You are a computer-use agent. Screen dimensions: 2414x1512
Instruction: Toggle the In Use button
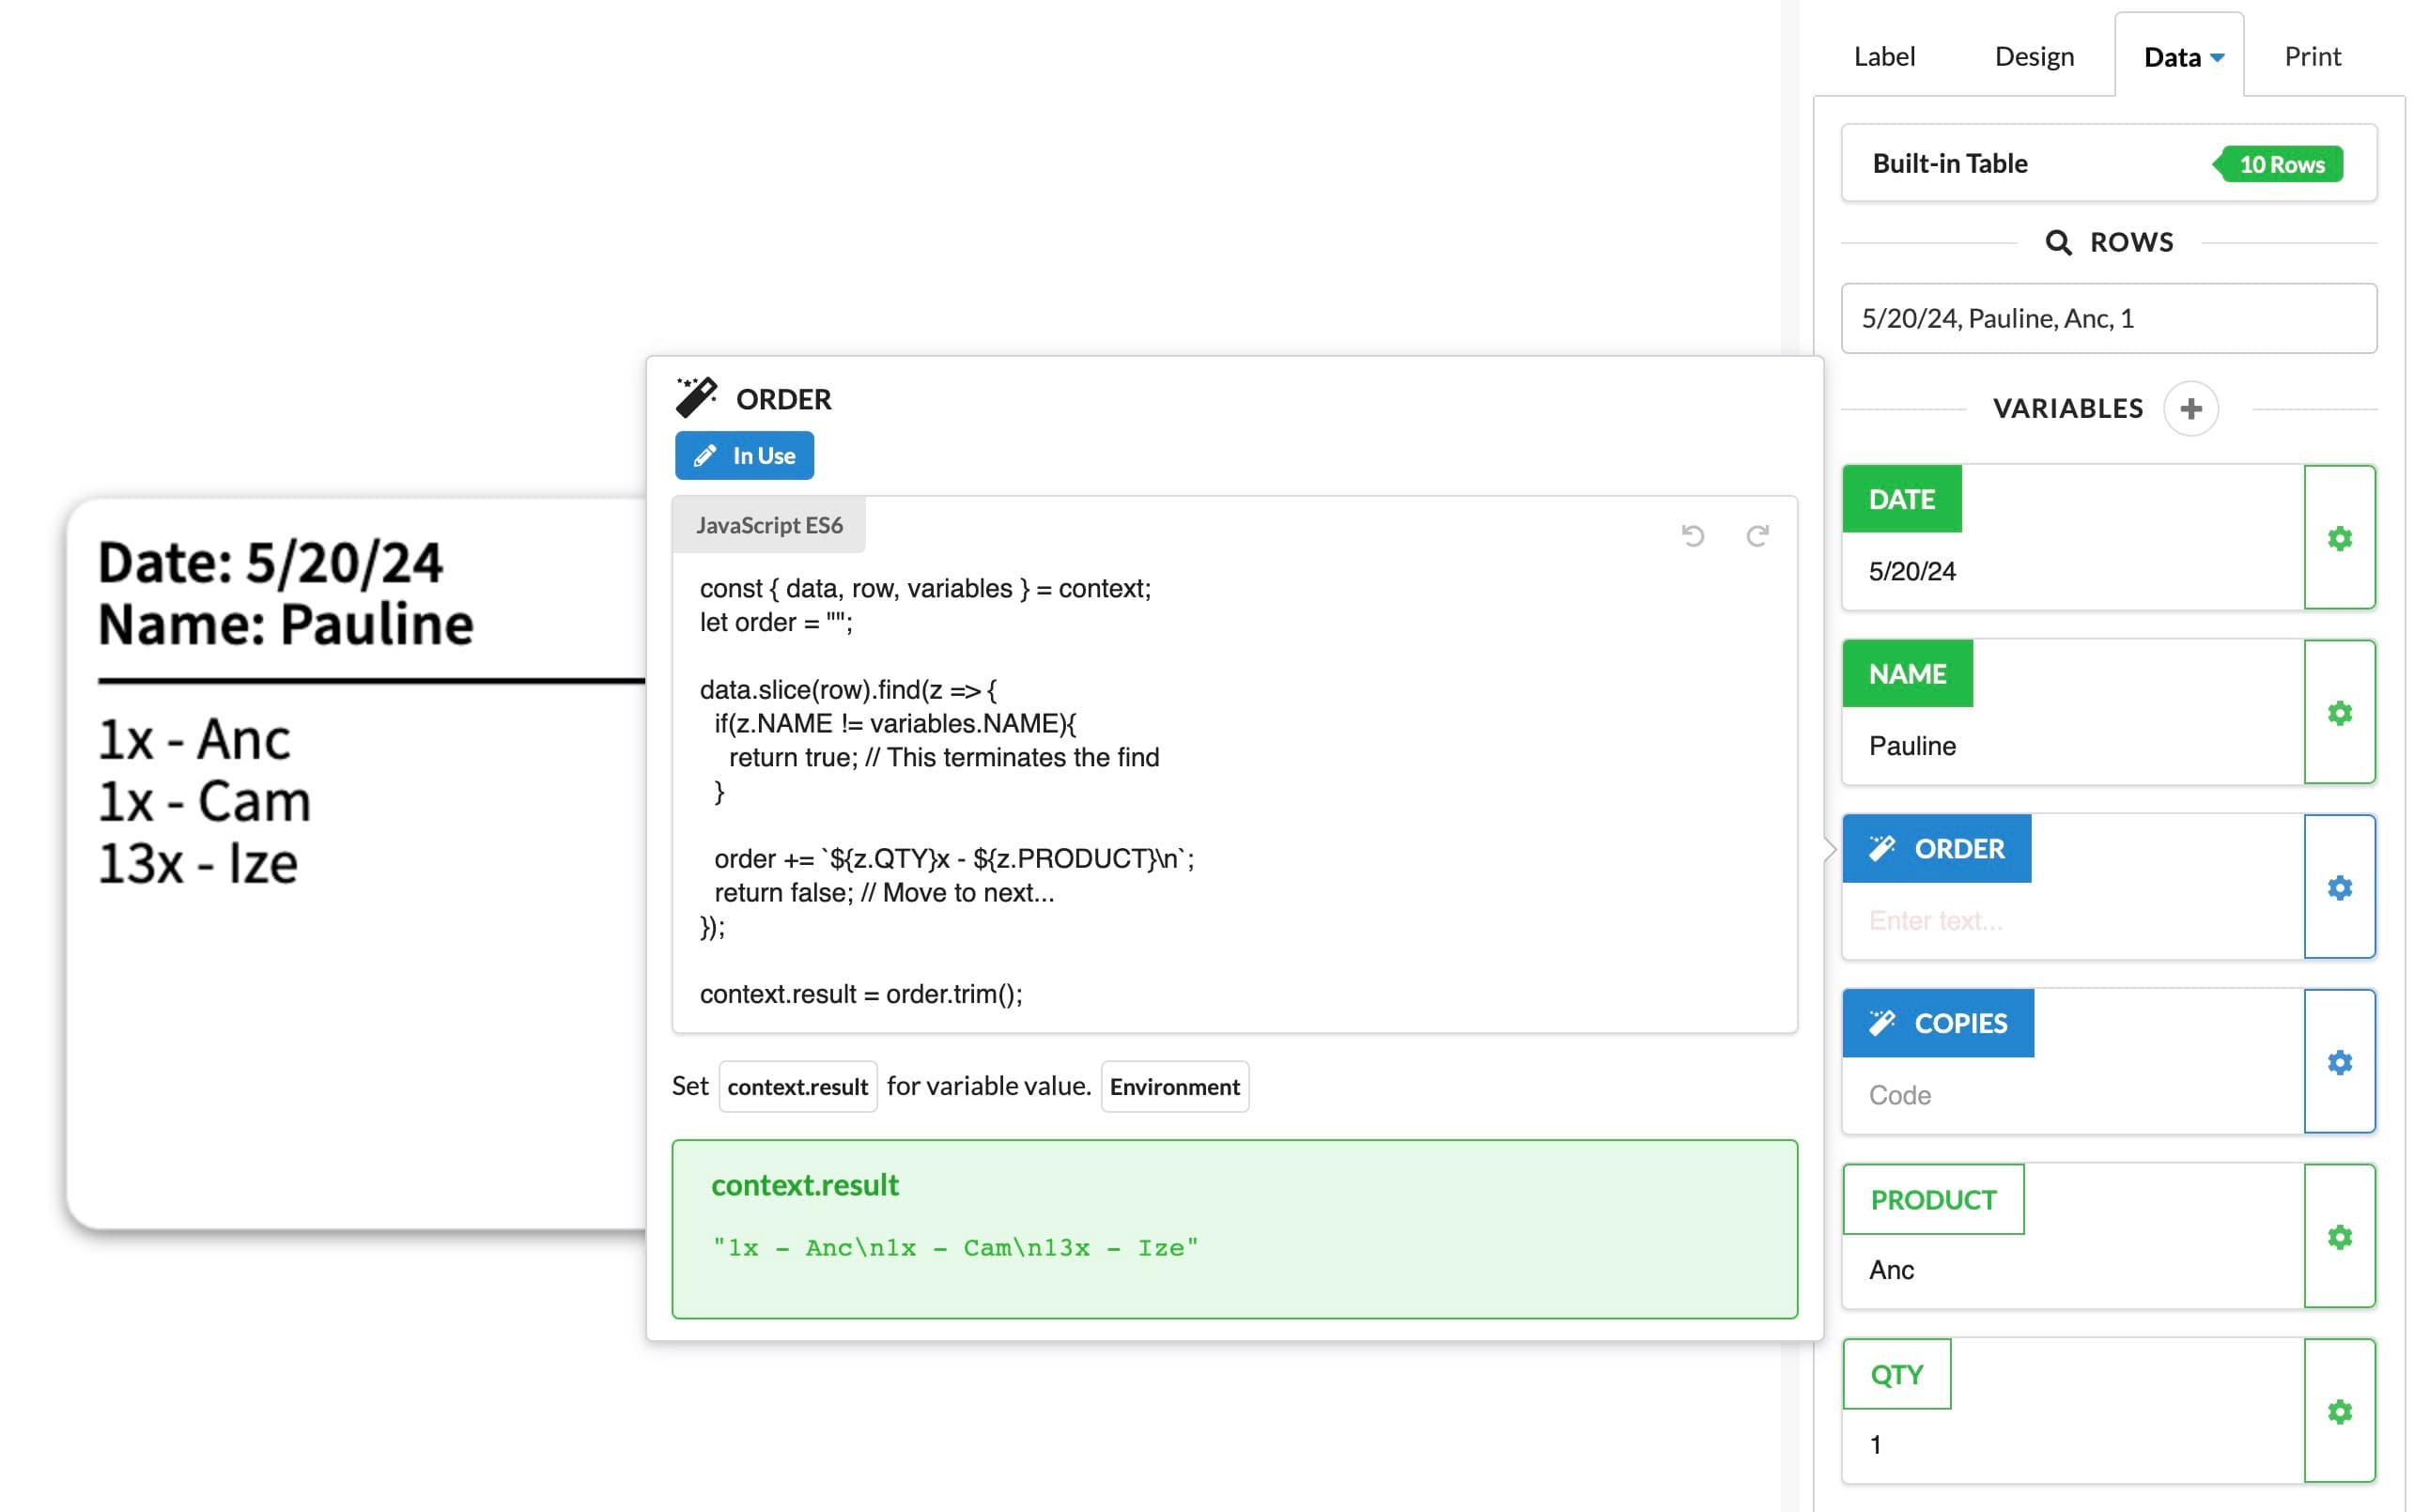(x=744, y=456)
